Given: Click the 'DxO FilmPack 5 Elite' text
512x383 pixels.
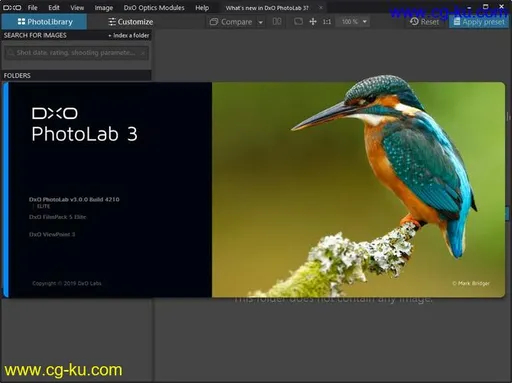Looking at the screenshot, I should point(57,217).
